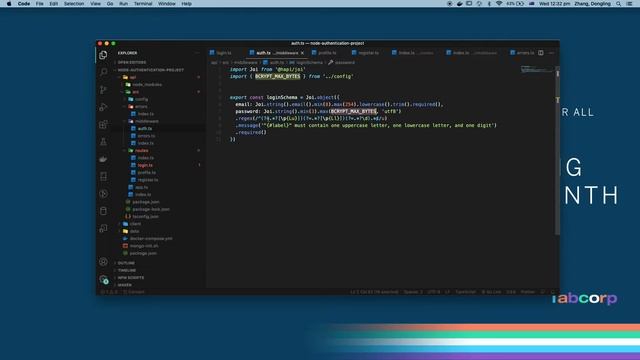Open the Selection menu
Screen dimensions: 640x360
coord(74,4)
